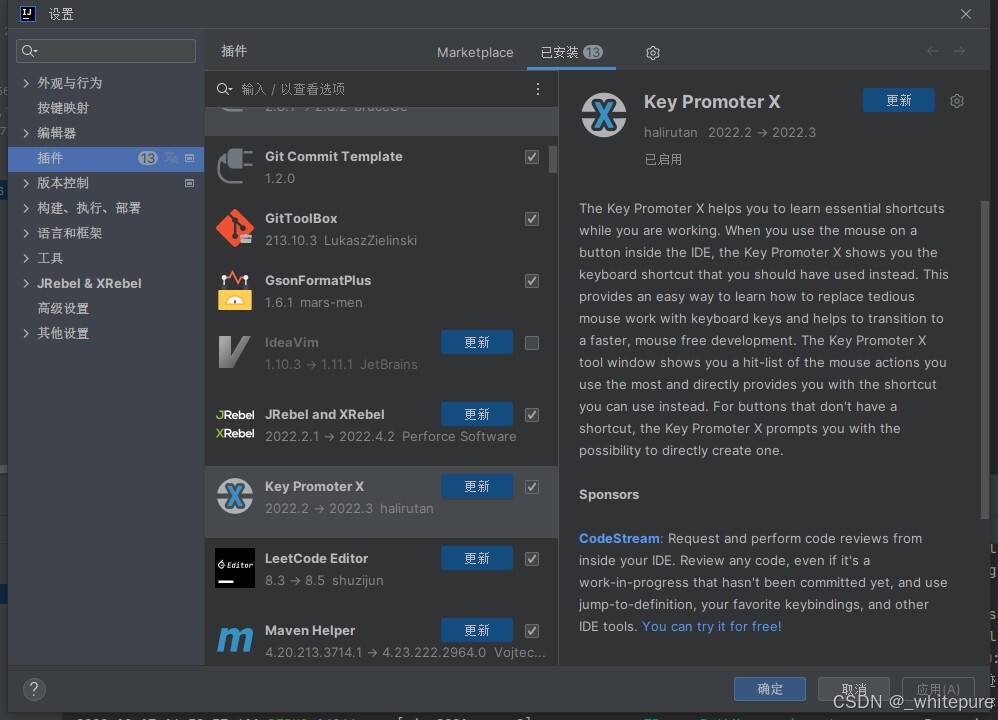Screen dimensions: 998x720
Task: Open the plugins manage gear menu next to the tabs
Action: [652, 53]
